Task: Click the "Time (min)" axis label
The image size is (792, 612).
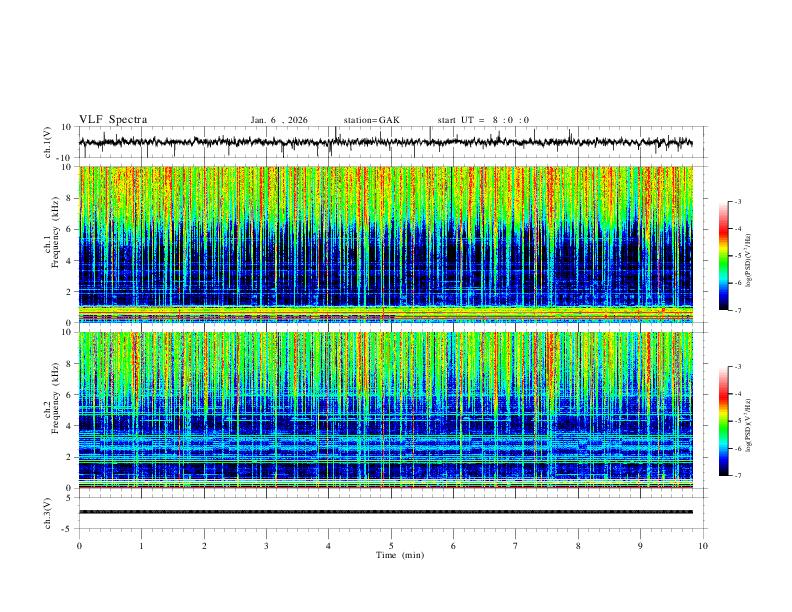Action: (x=400, y=555)
